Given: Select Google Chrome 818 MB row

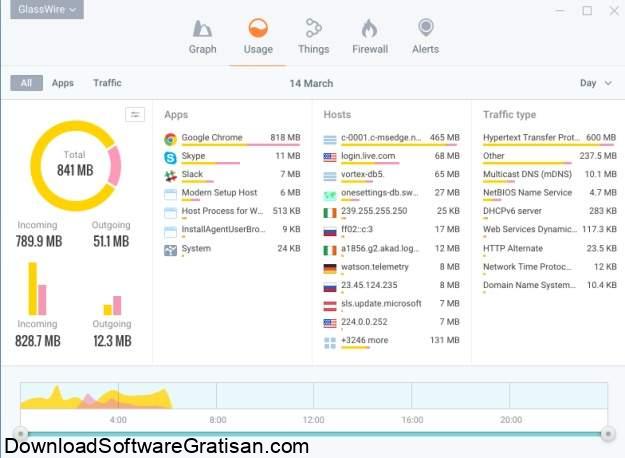Looking at the screenshot, I should (x=232, y=139).
